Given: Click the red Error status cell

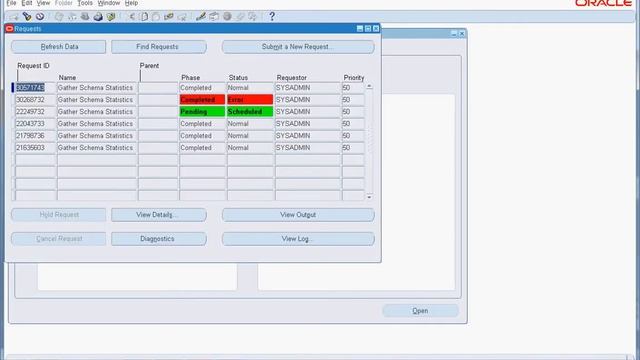Looking at the screenshot, I should [x=250, y=100].
